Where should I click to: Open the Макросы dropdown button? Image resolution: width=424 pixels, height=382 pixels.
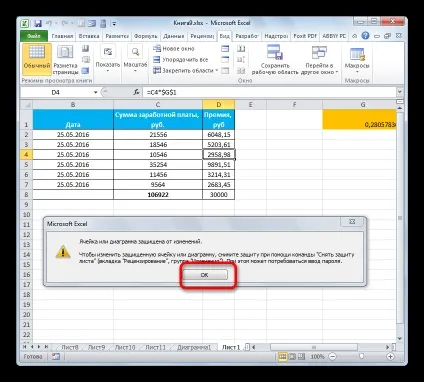tap(357, 60)
